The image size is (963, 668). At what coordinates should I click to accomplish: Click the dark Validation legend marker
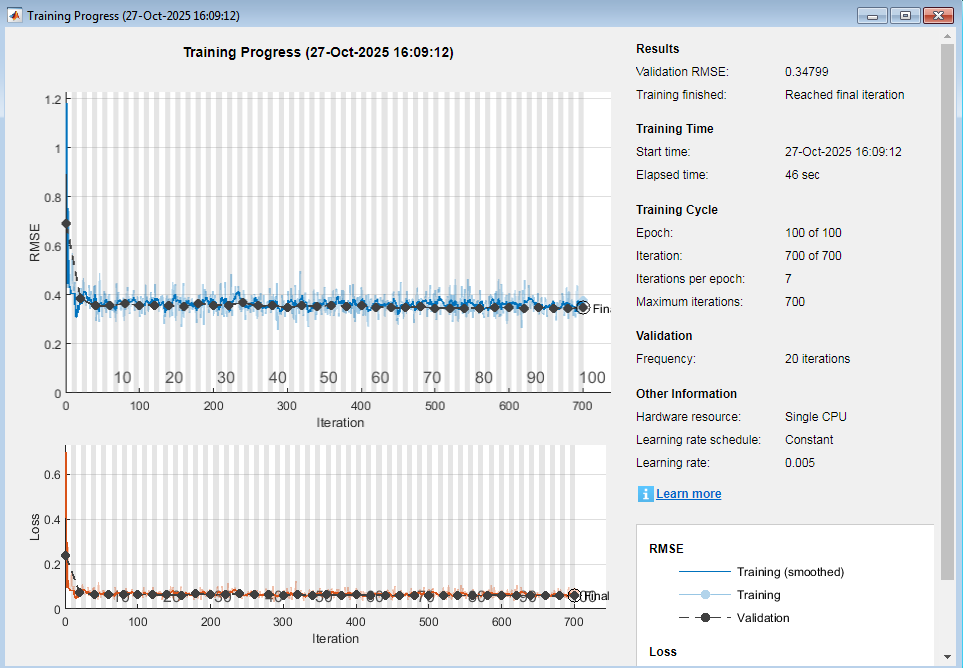pos(705,618)
